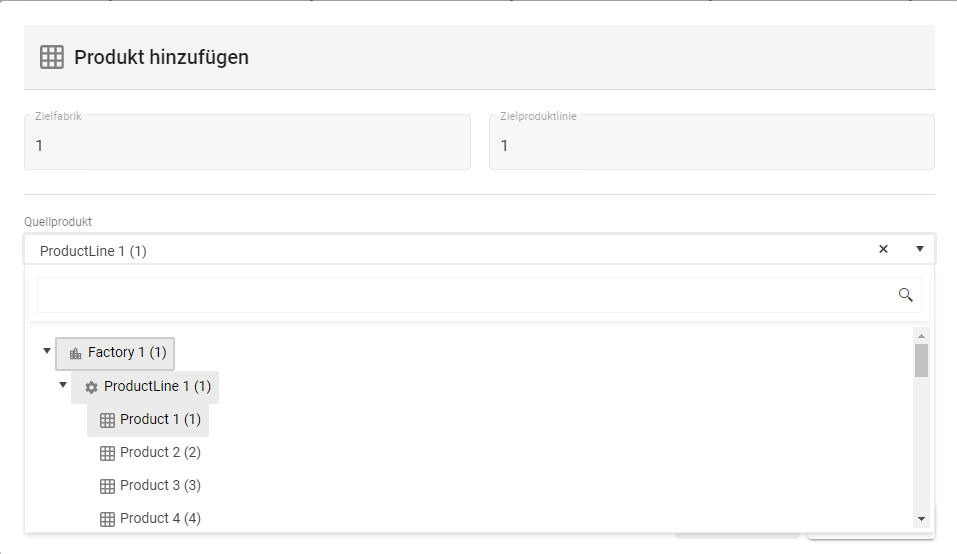Click the scrollbar down arrow in tree list
Image resolution: width=957 pixels, height=554 pixels.
tap(921, 519)
